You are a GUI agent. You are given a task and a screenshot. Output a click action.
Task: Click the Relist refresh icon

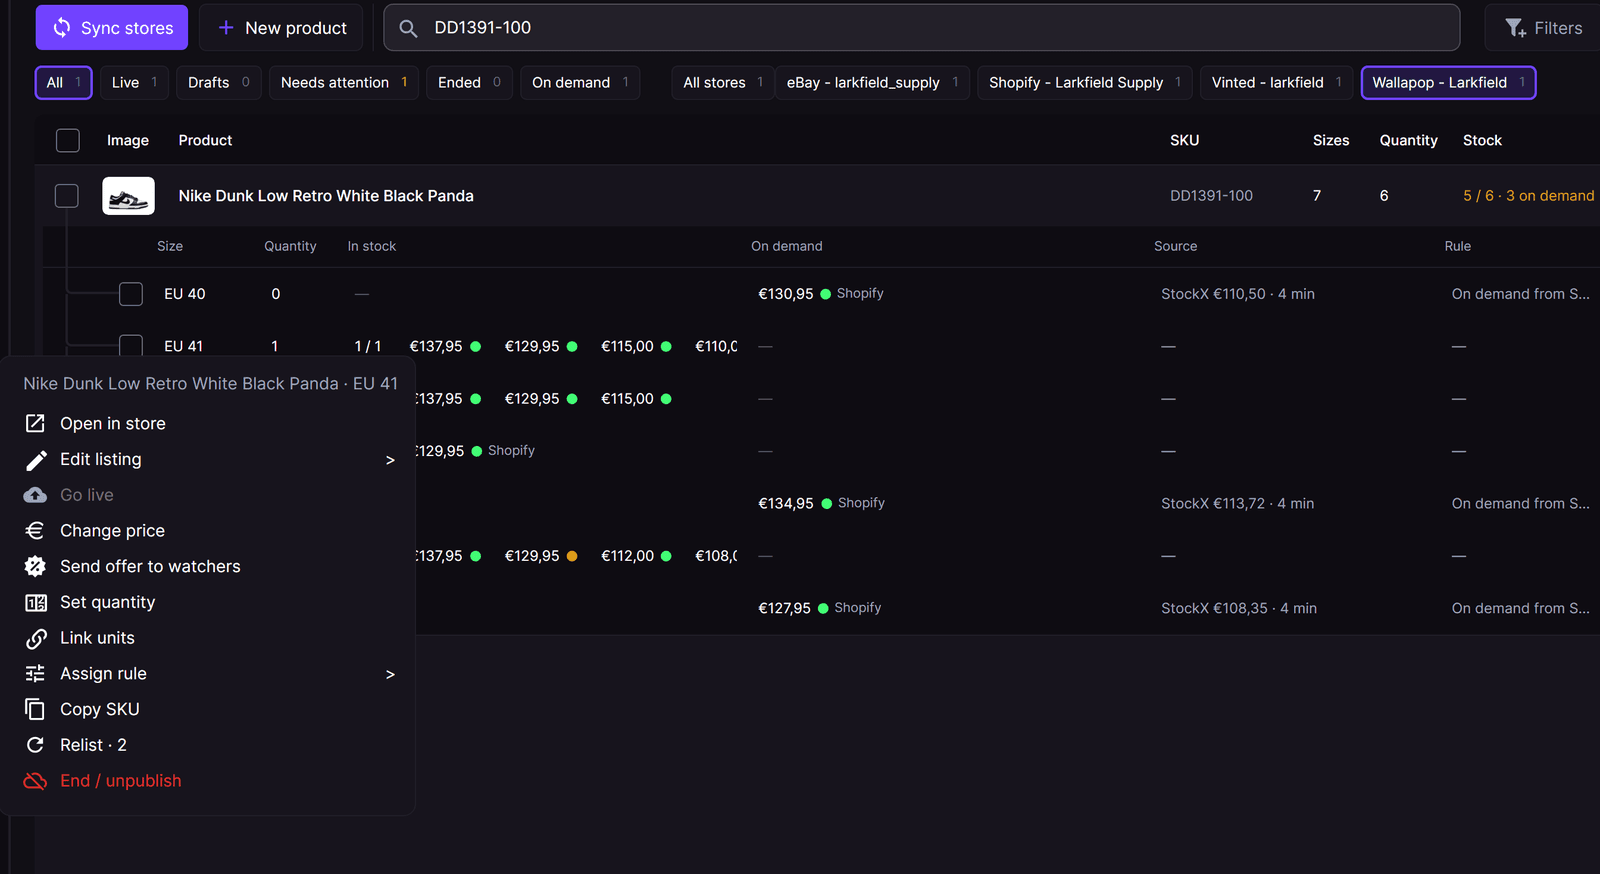(35, 745)
